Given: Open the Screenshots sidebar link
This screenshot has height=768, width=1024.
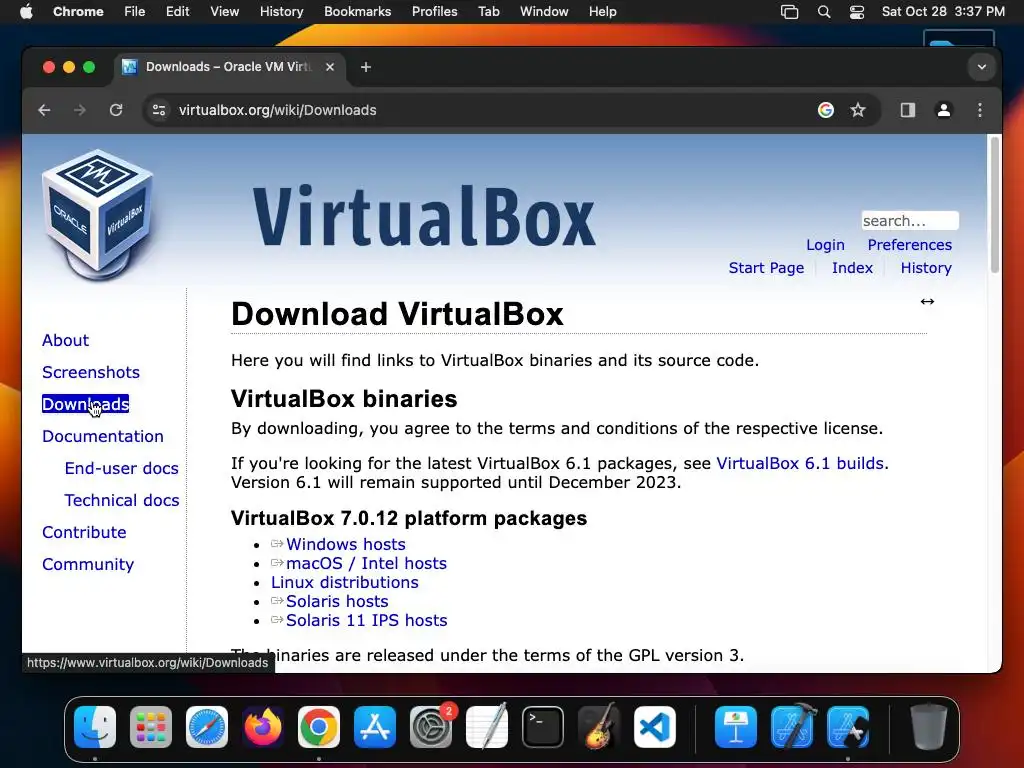Looking at the screenshot, I should point(91,372).
